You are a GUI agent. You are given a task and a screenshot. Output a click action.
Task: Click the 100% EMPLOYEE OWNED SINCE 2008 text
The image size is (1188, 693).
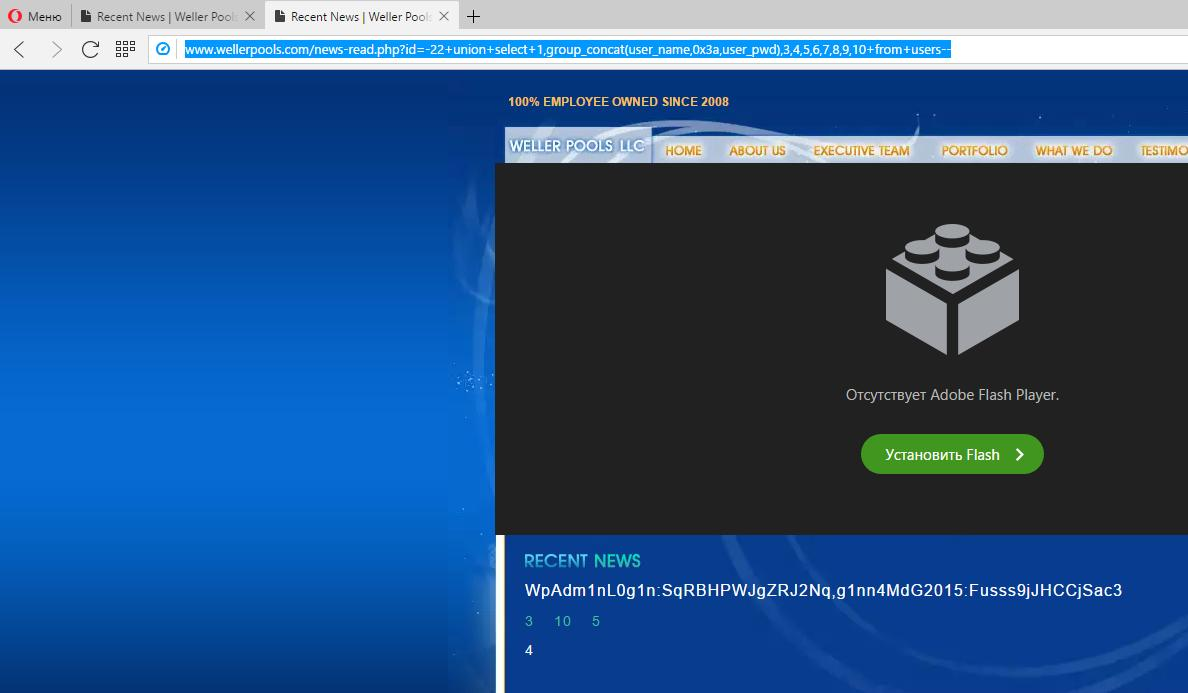tap(618, 101)
